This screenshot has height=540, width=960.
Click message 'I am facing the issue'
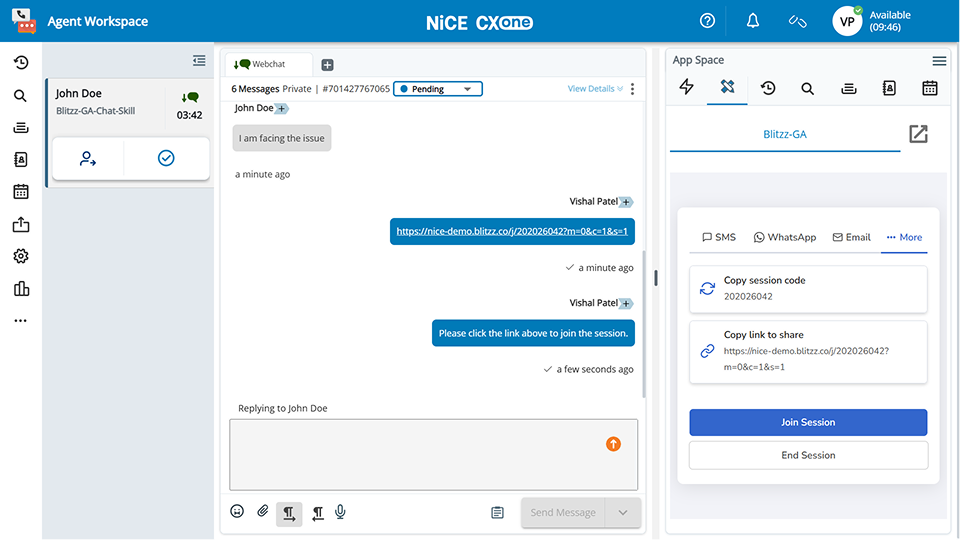282,138
